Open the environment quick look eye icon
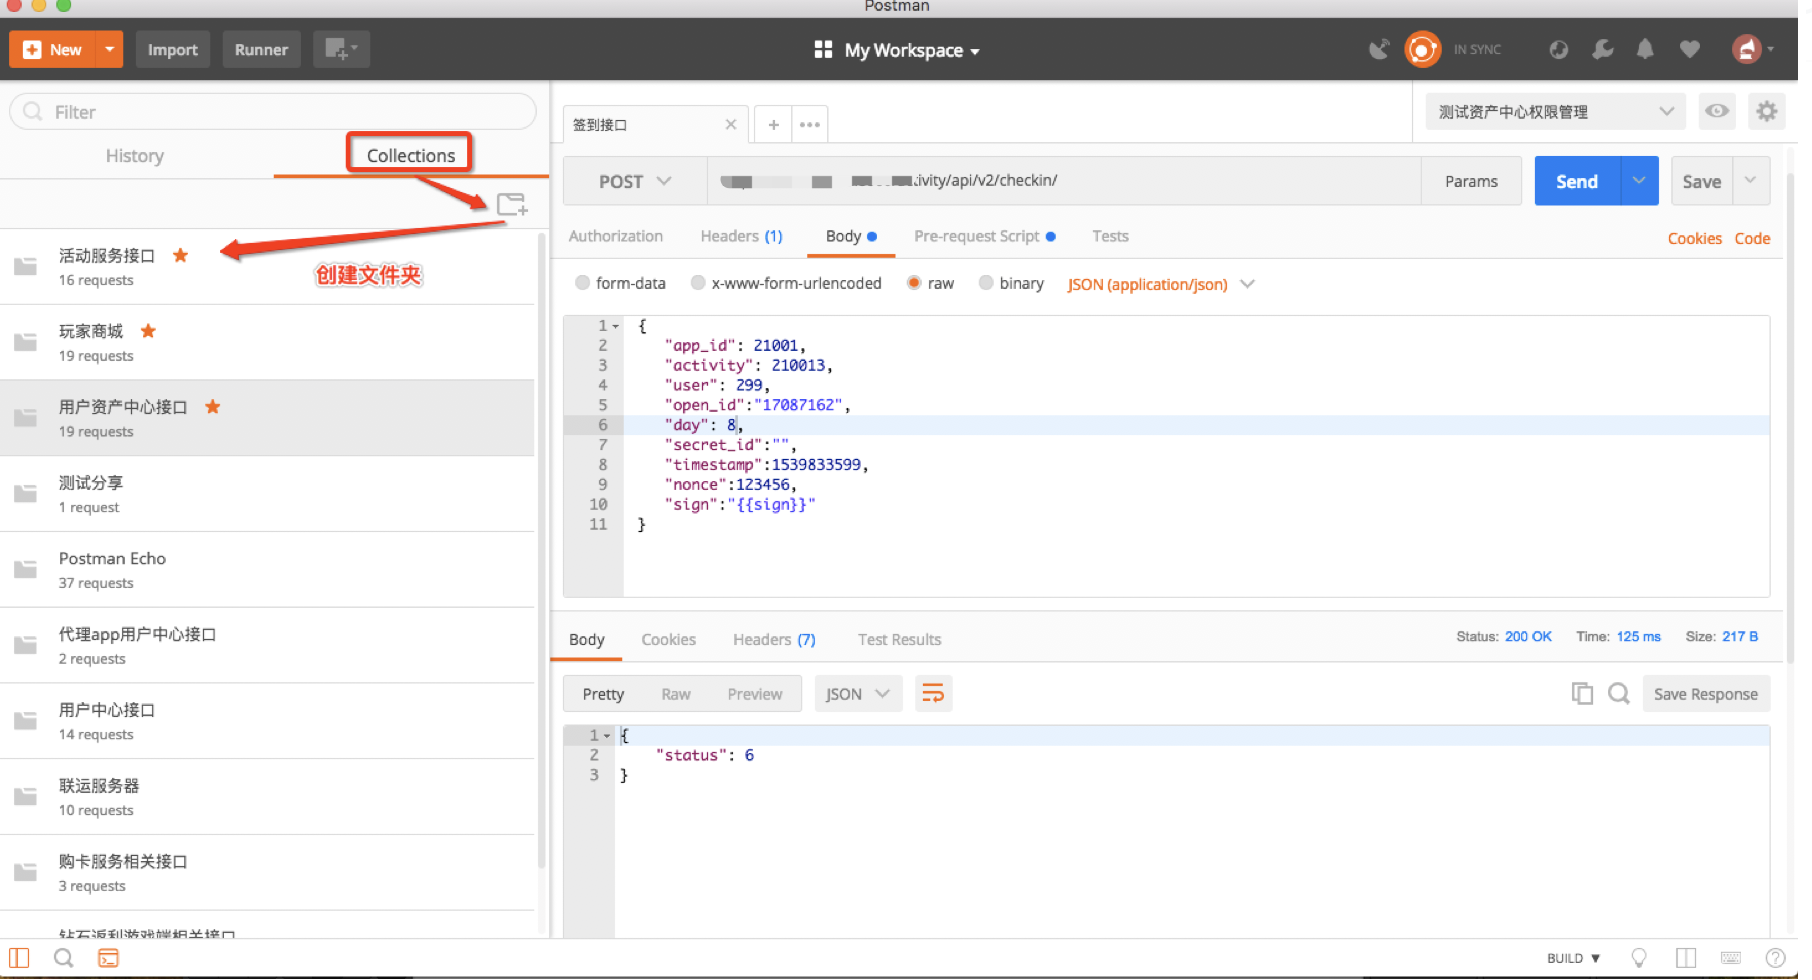Viewport: 1812px width, 980px height. click(1717, 111)
